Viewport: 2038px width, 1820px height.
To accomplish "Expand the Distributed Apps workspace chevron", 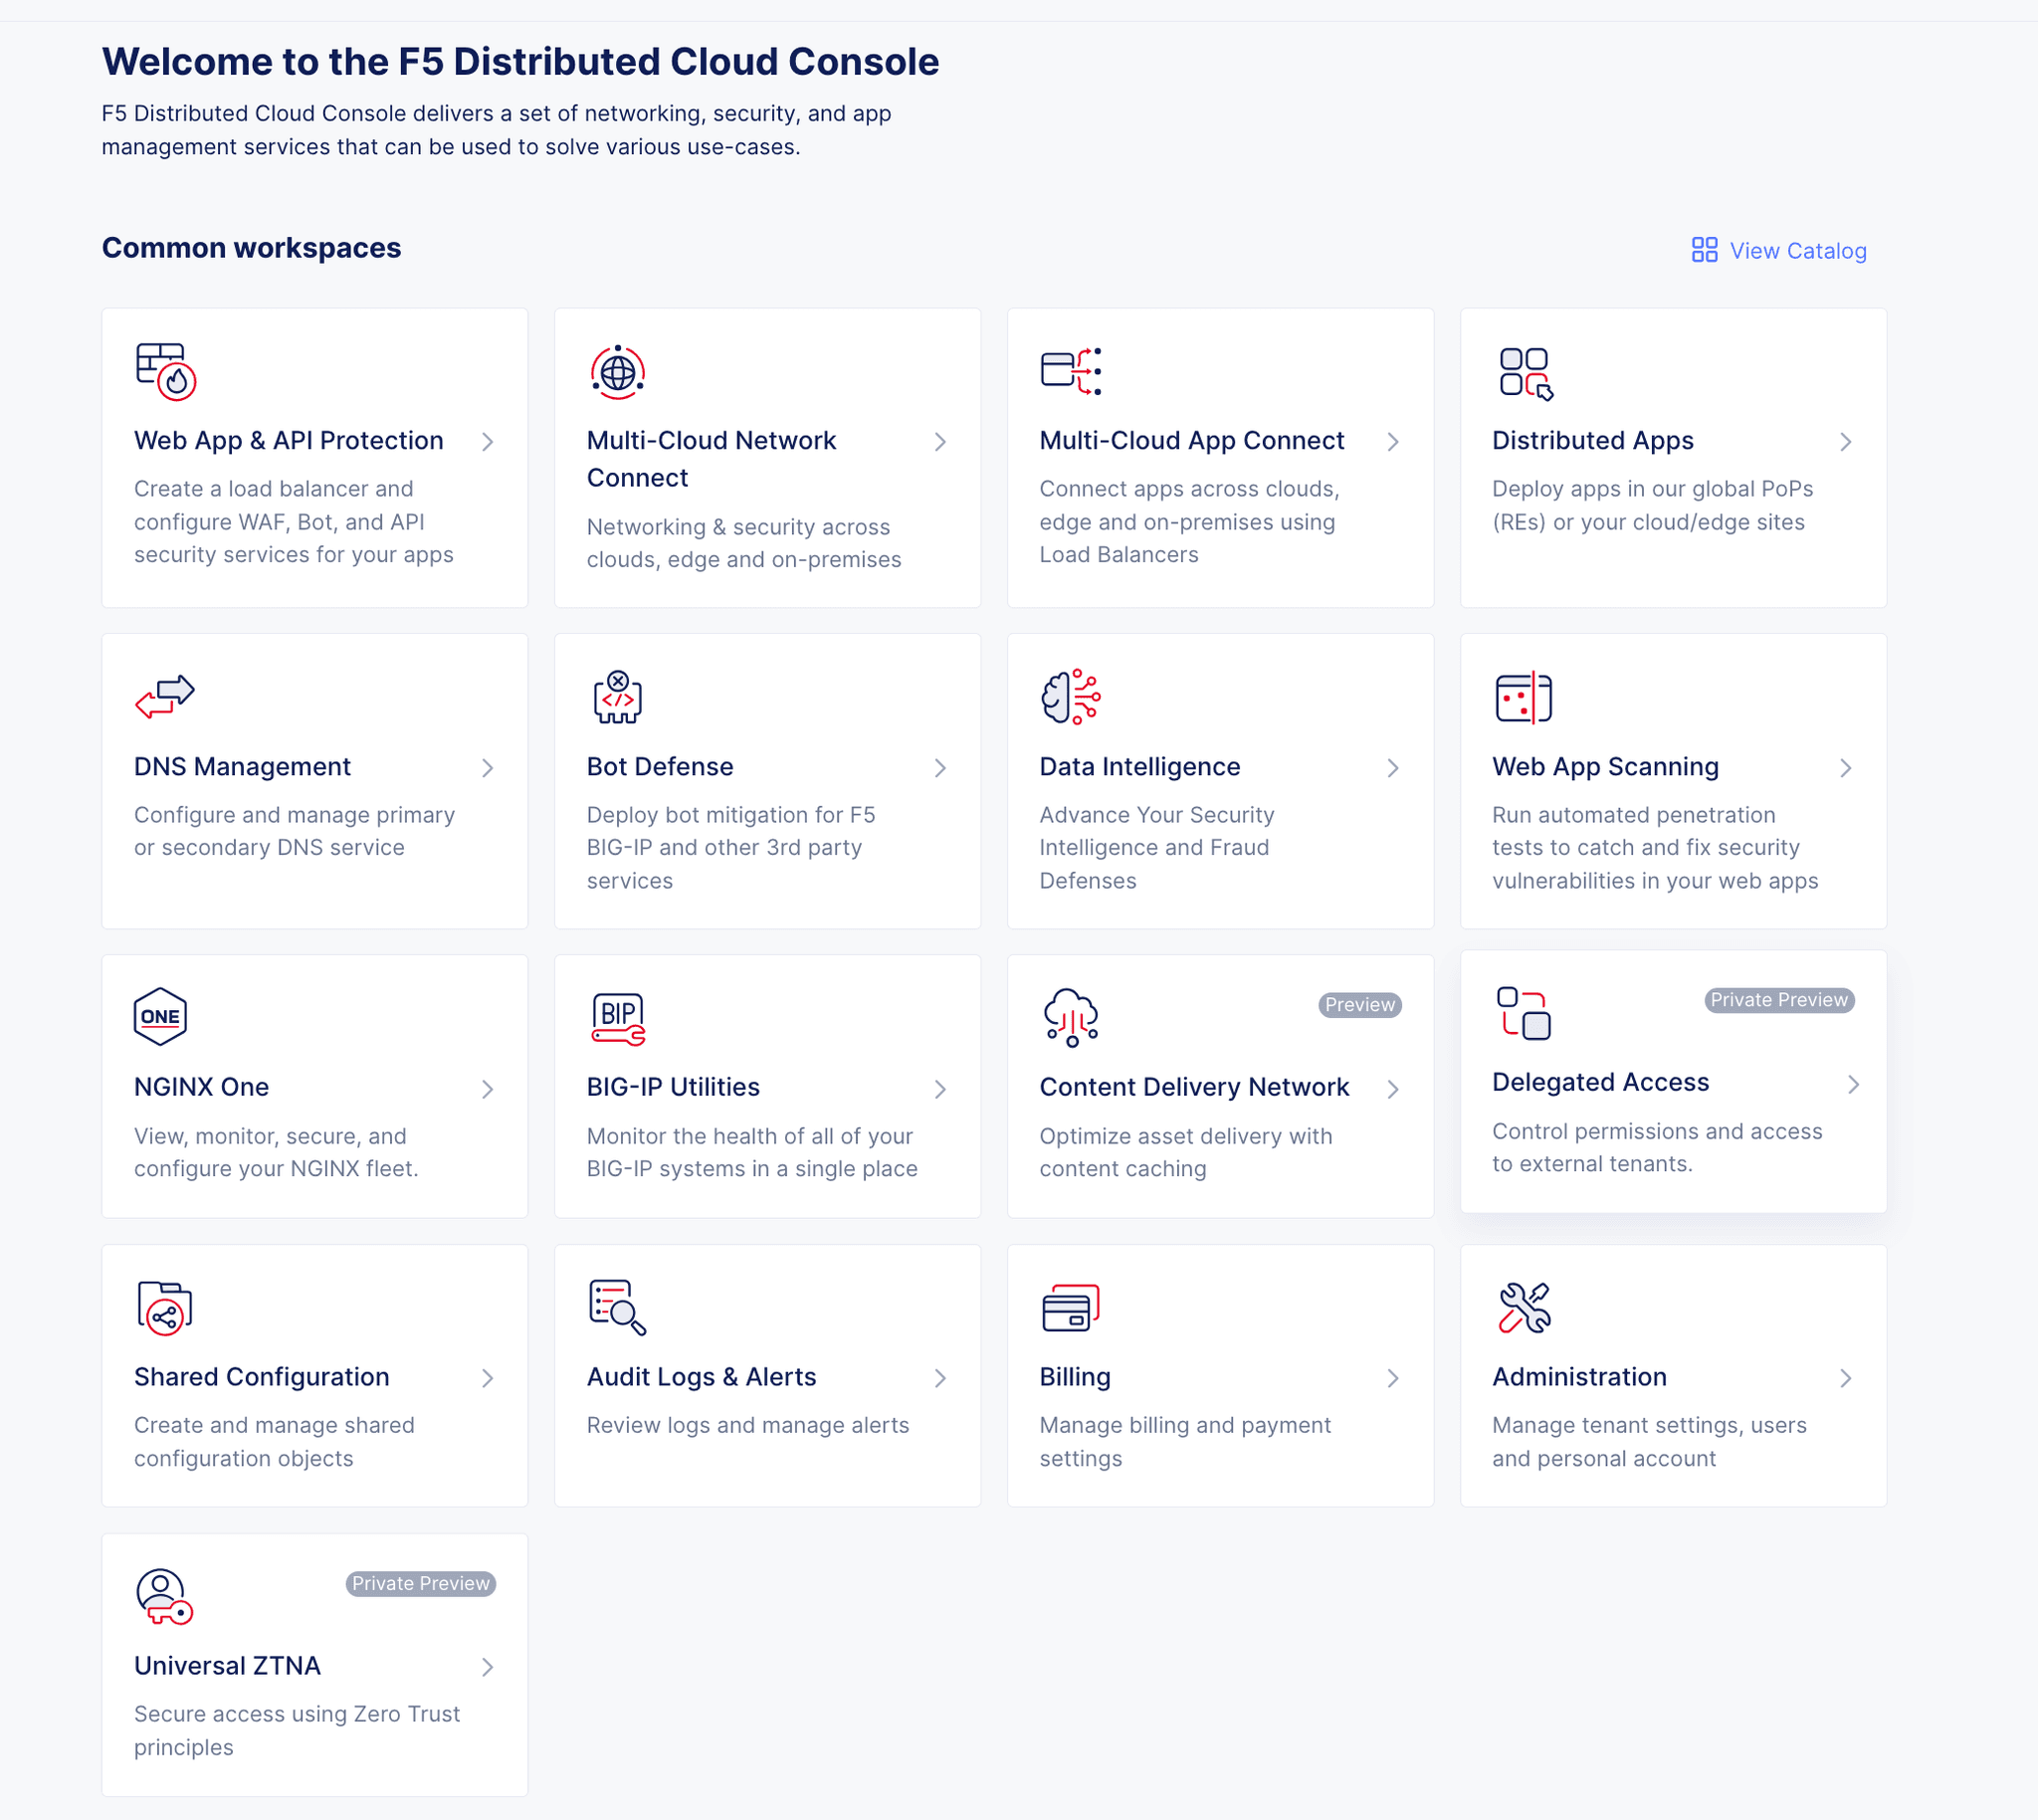I will (x=1847, y=442).
